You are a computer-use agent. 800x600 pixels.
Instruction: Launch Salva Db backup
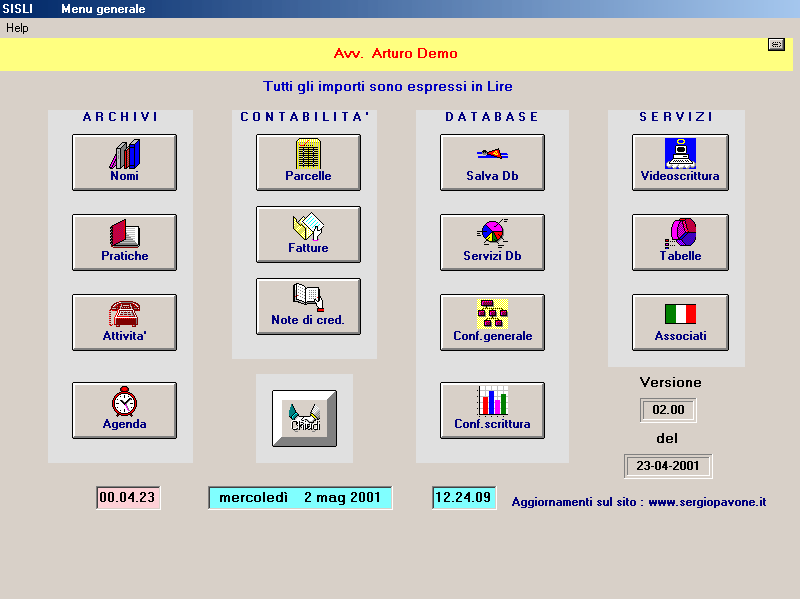pos(492,162)
